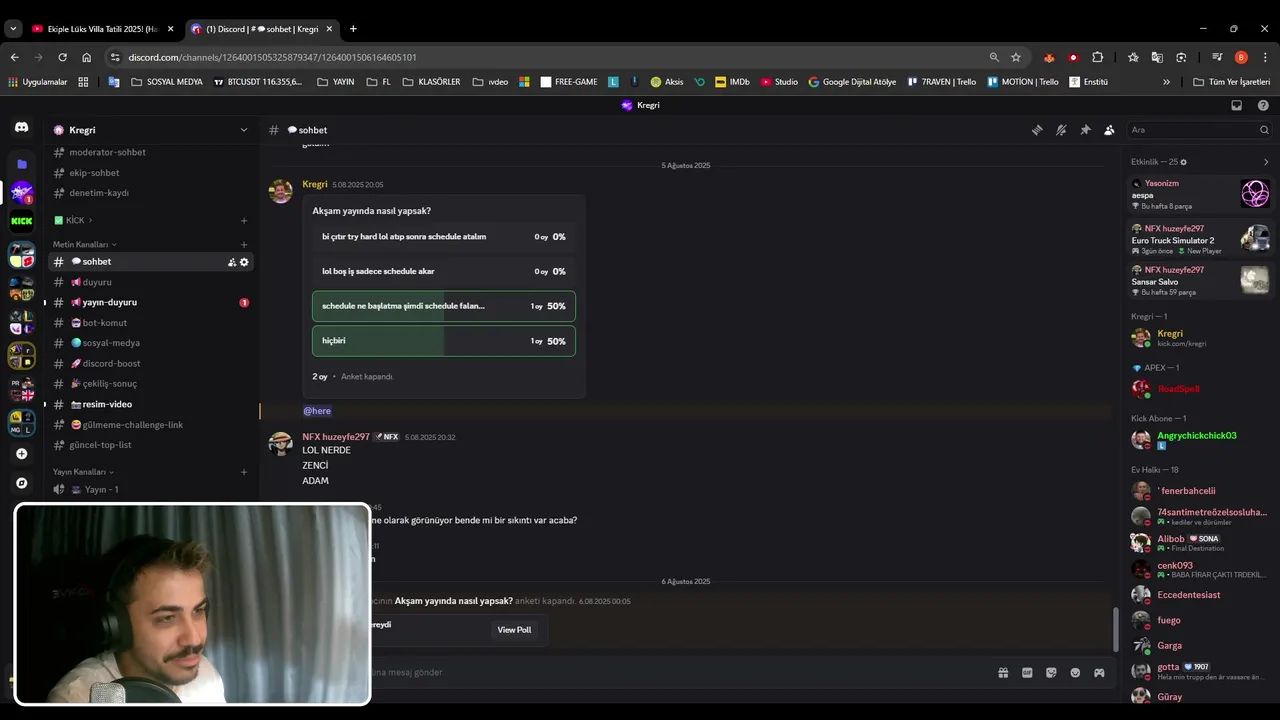The width and height of the screenshot is (1280, 720).
Task: Open the duyuru channel
Action: [150, 282]
